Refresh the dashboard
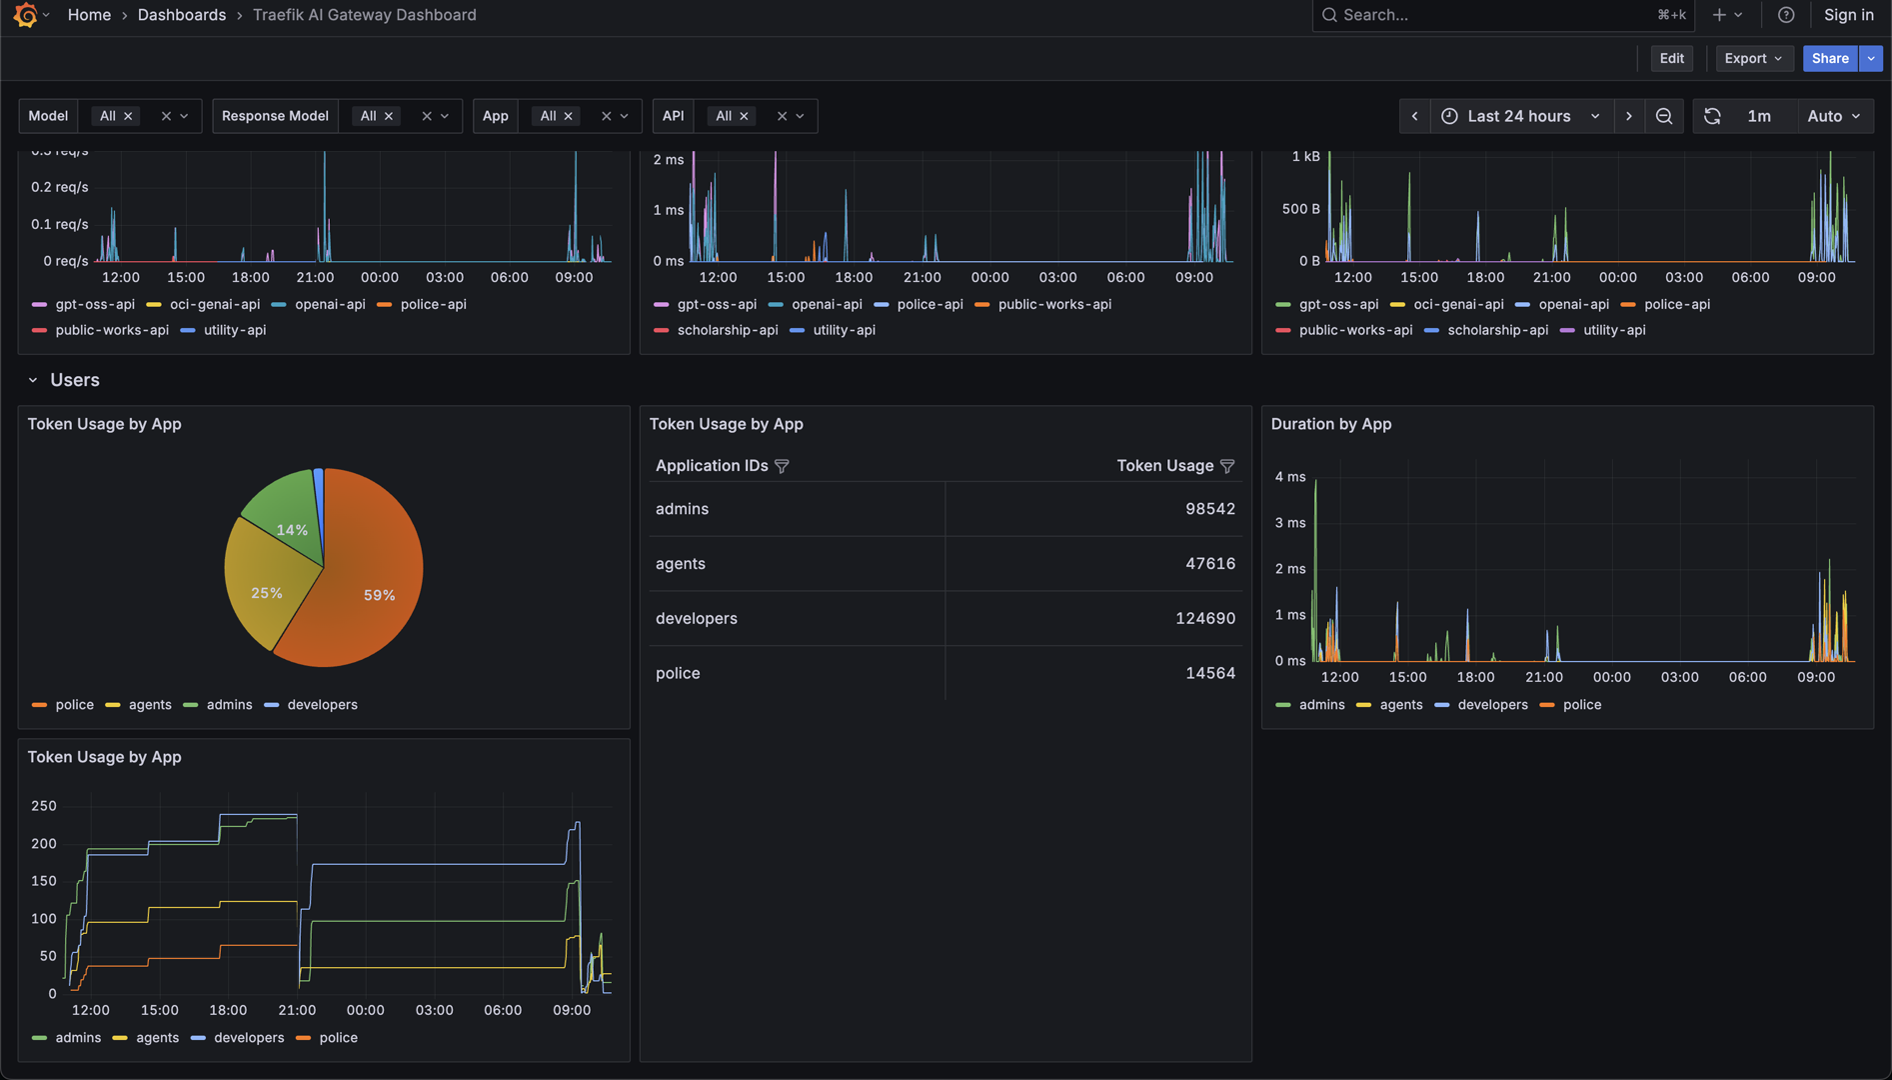Screen dimensions: 1892x1080 pyautogui.click(x=1712, y=116)
